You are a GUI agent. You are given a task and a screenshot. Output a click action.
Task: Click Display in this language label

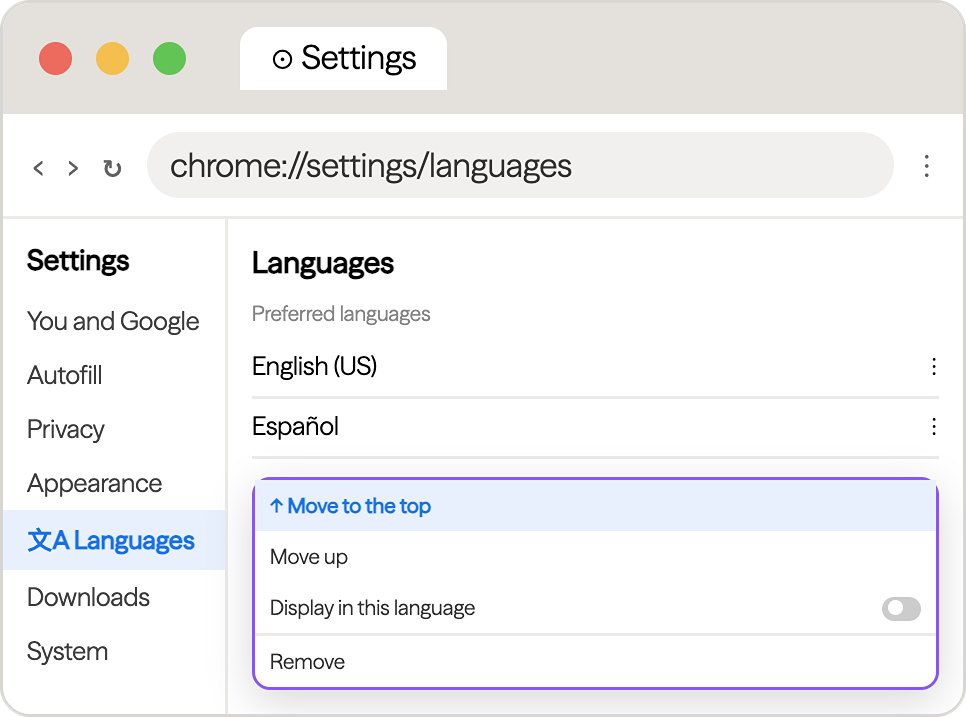click(372, 608)
